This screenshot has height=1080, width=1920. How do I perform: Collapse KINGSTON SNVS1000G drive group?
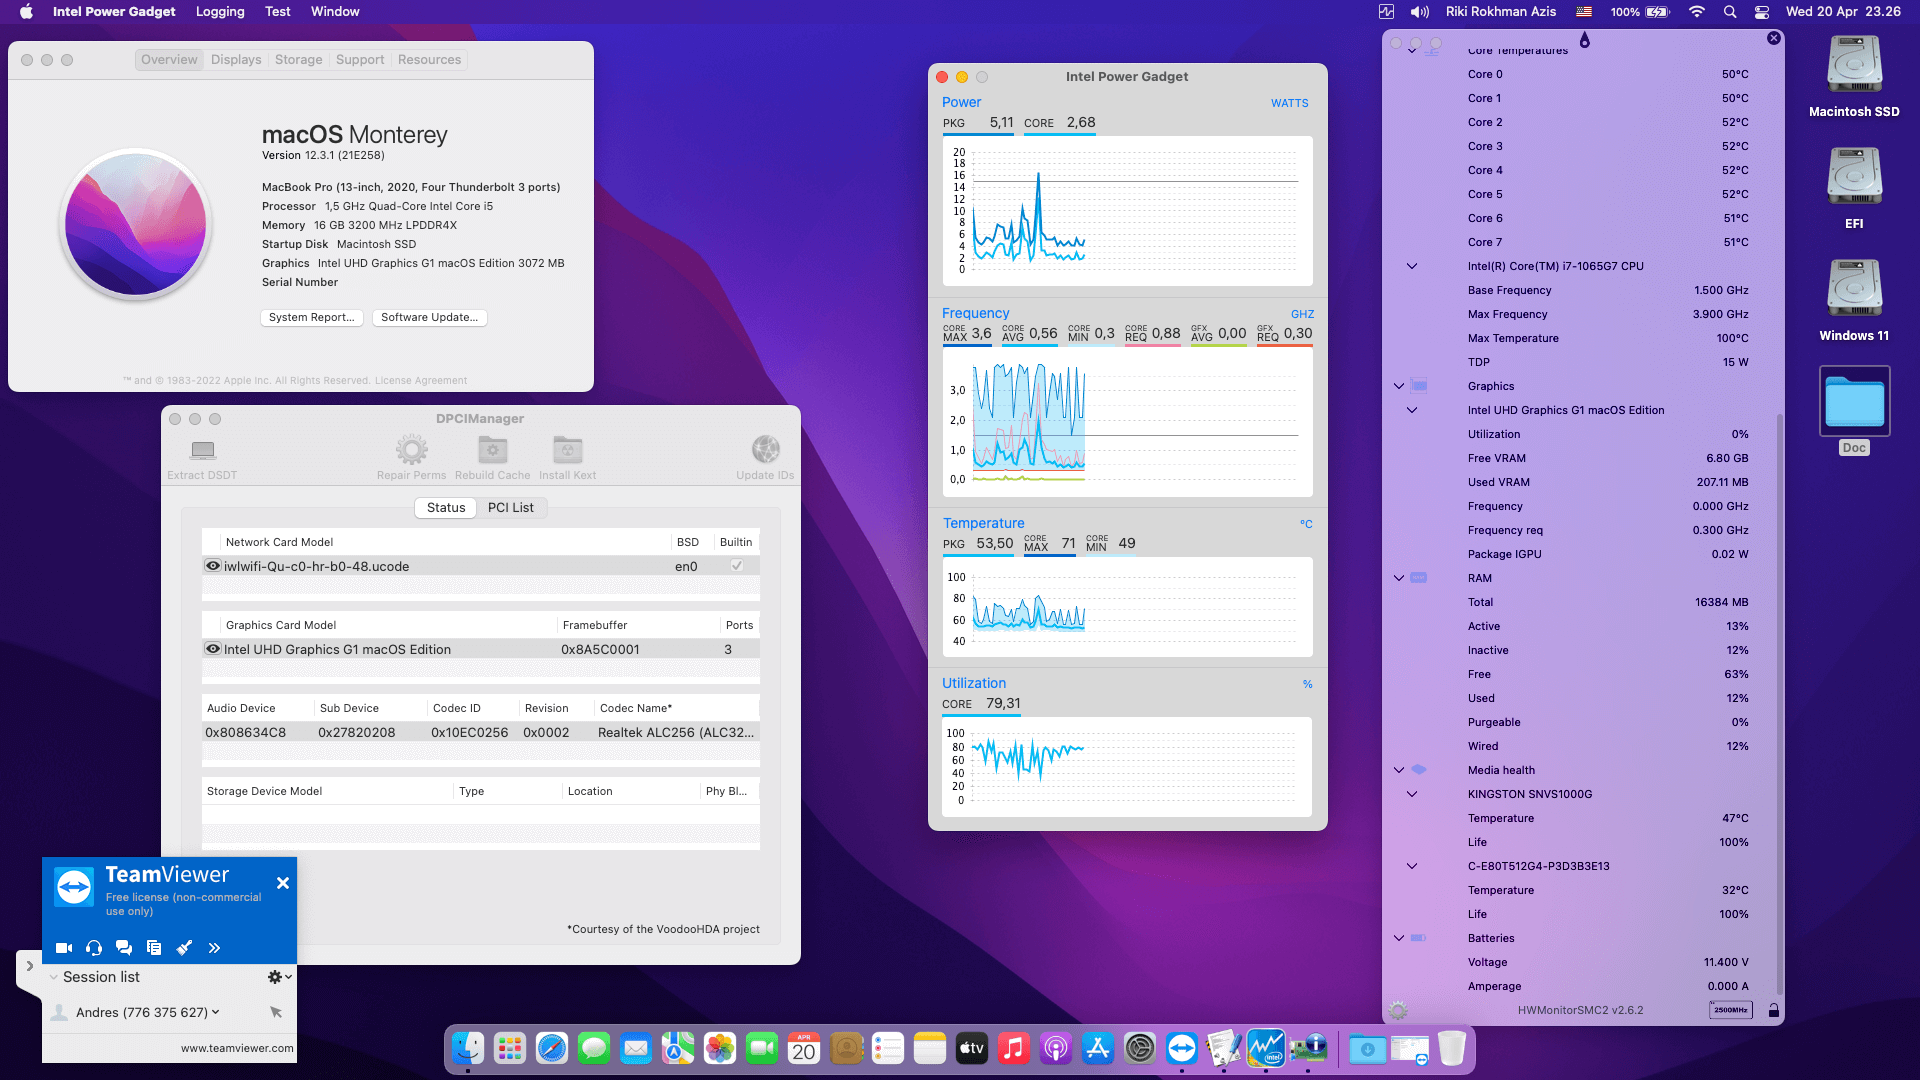point(1412,794)
